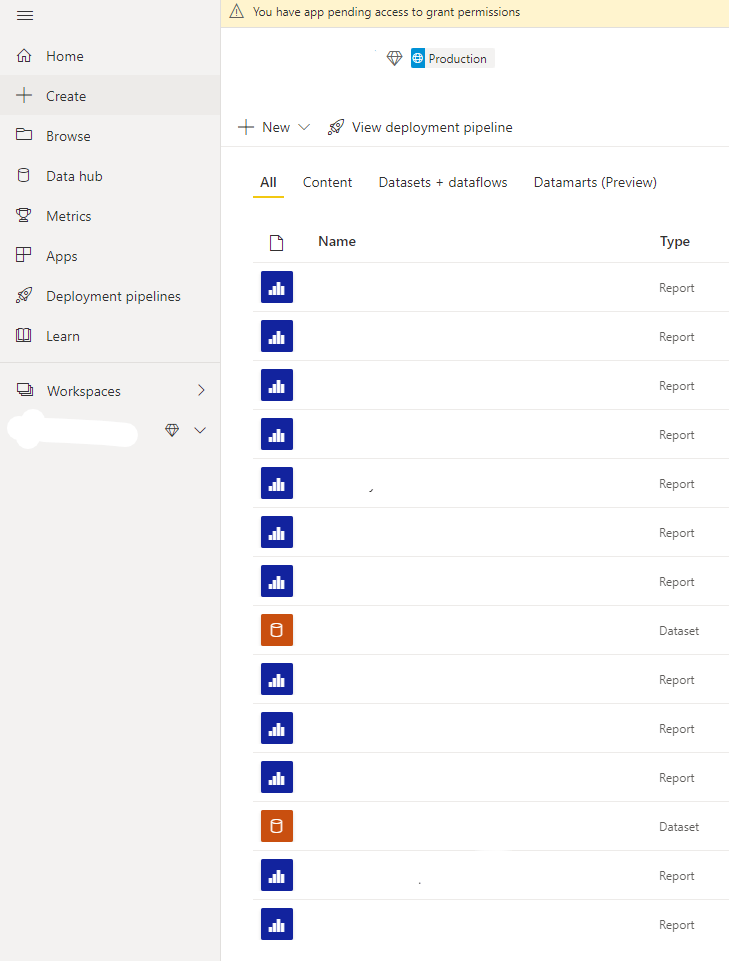Open the workspace options chevron near Production
Screen dimensions: 729x961
pyautogui.click(x=200, y=429)
